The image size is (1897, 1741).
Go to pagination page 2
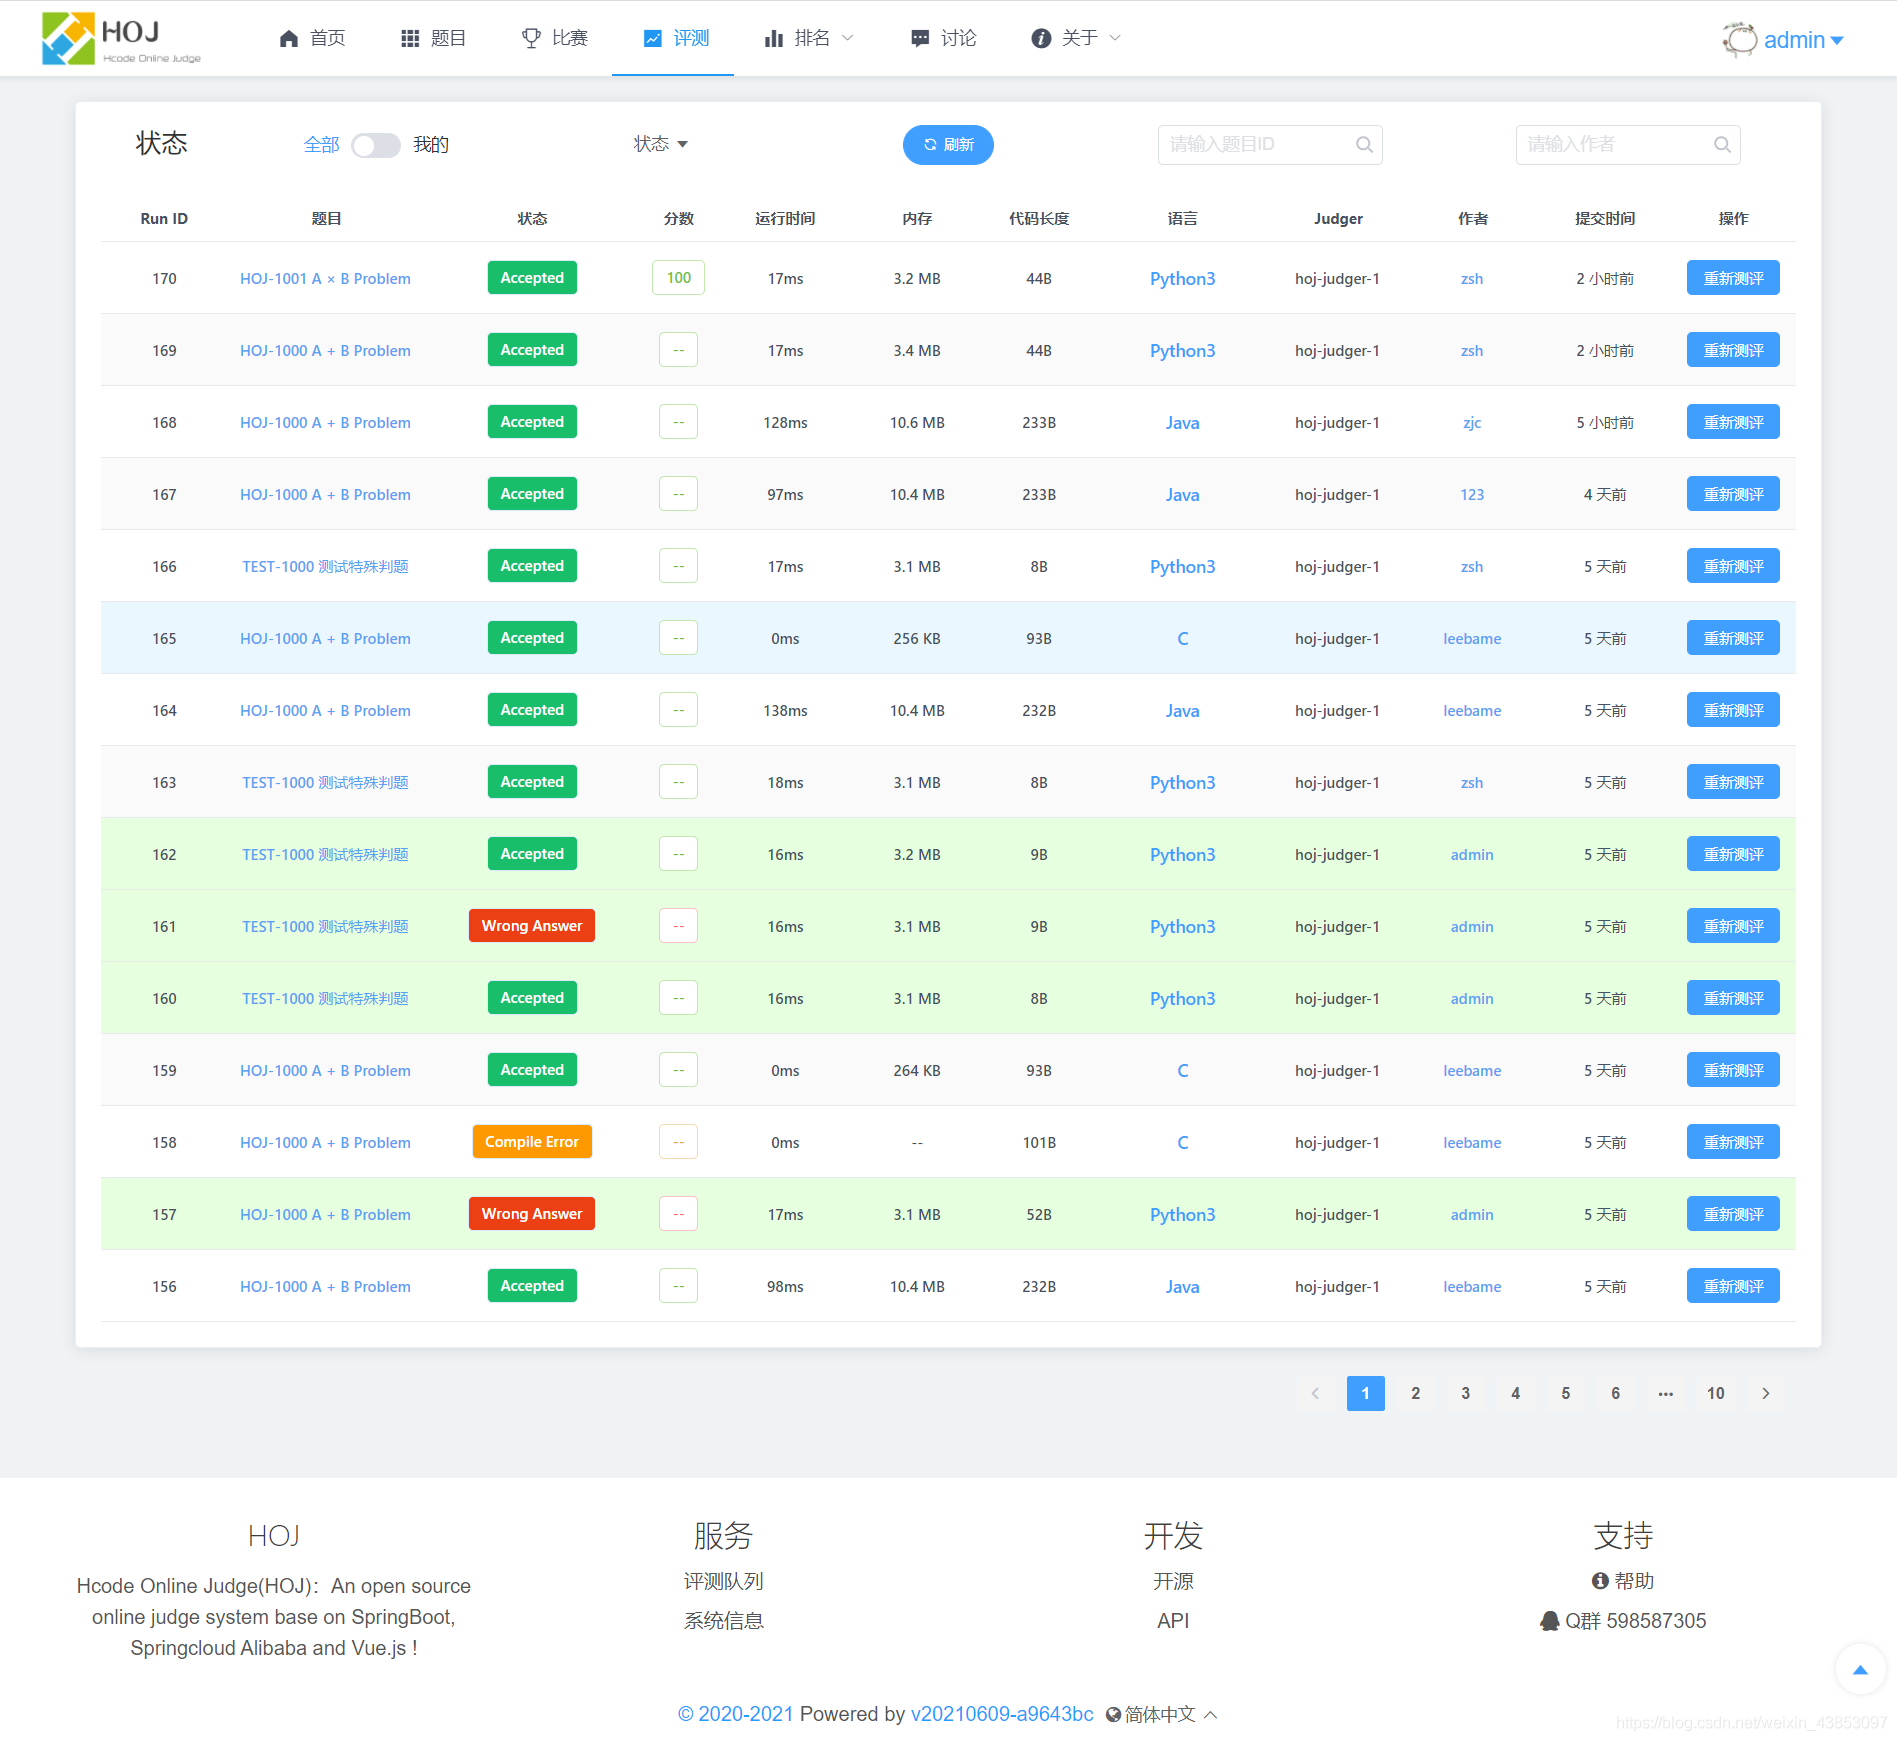[x=1416, y=1393]
